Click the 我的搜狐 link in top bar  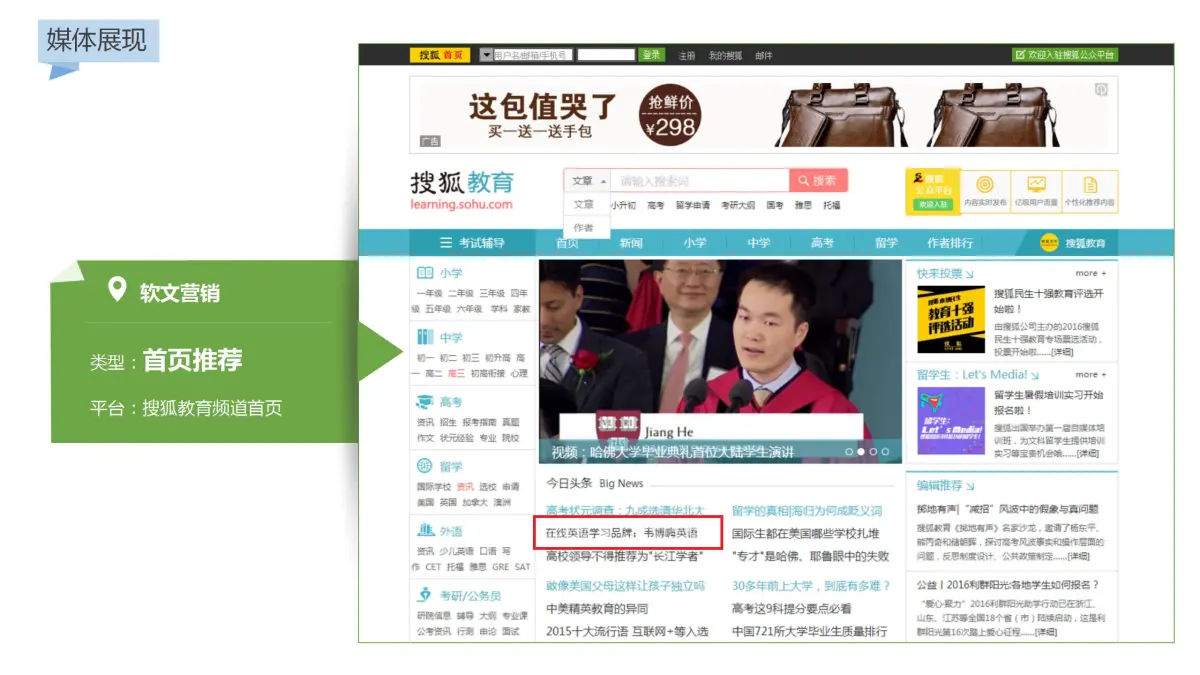point(726,56)
